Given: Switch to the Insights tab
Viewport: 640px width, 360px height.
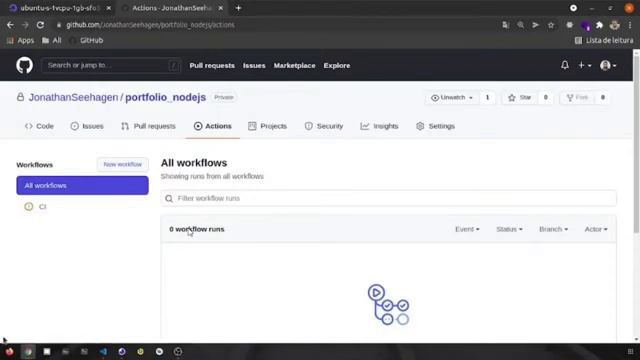Looking at the screenshot, I should click(x=379, y=126).
